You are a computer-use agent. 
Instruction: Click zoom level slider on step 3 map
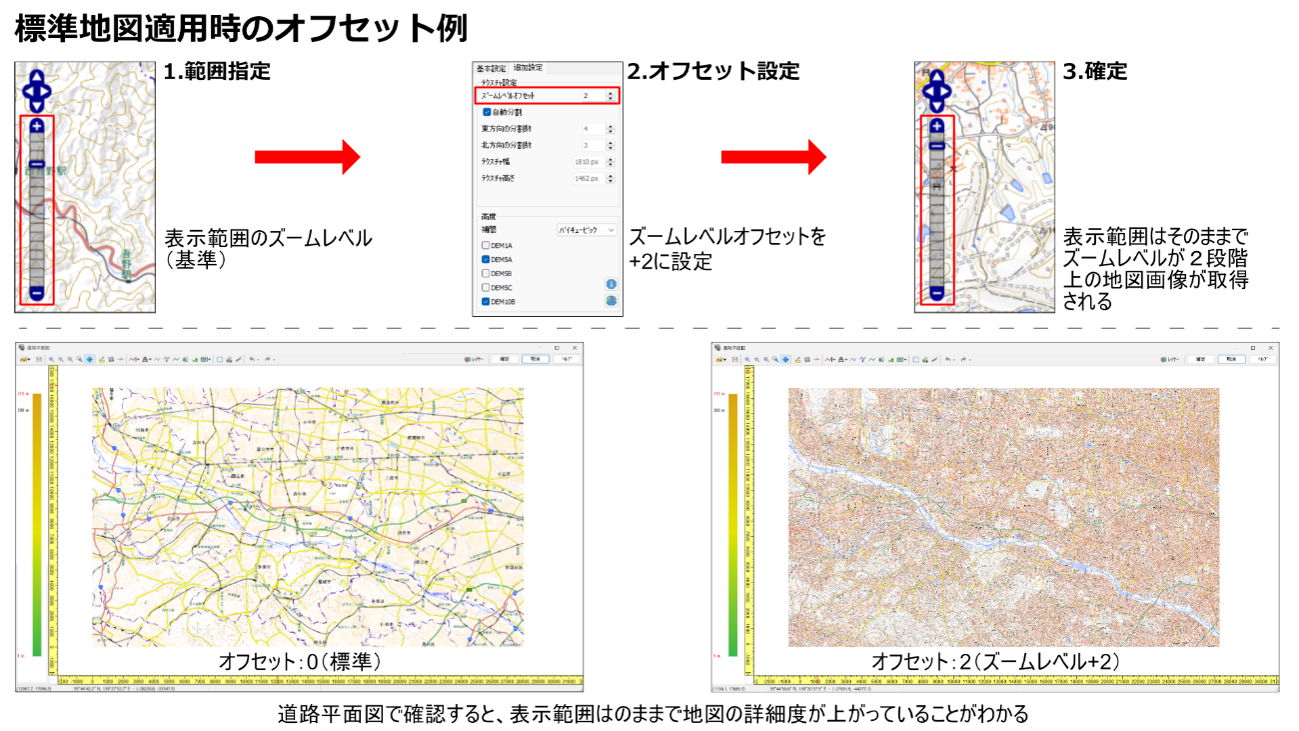tap(936, 210)
